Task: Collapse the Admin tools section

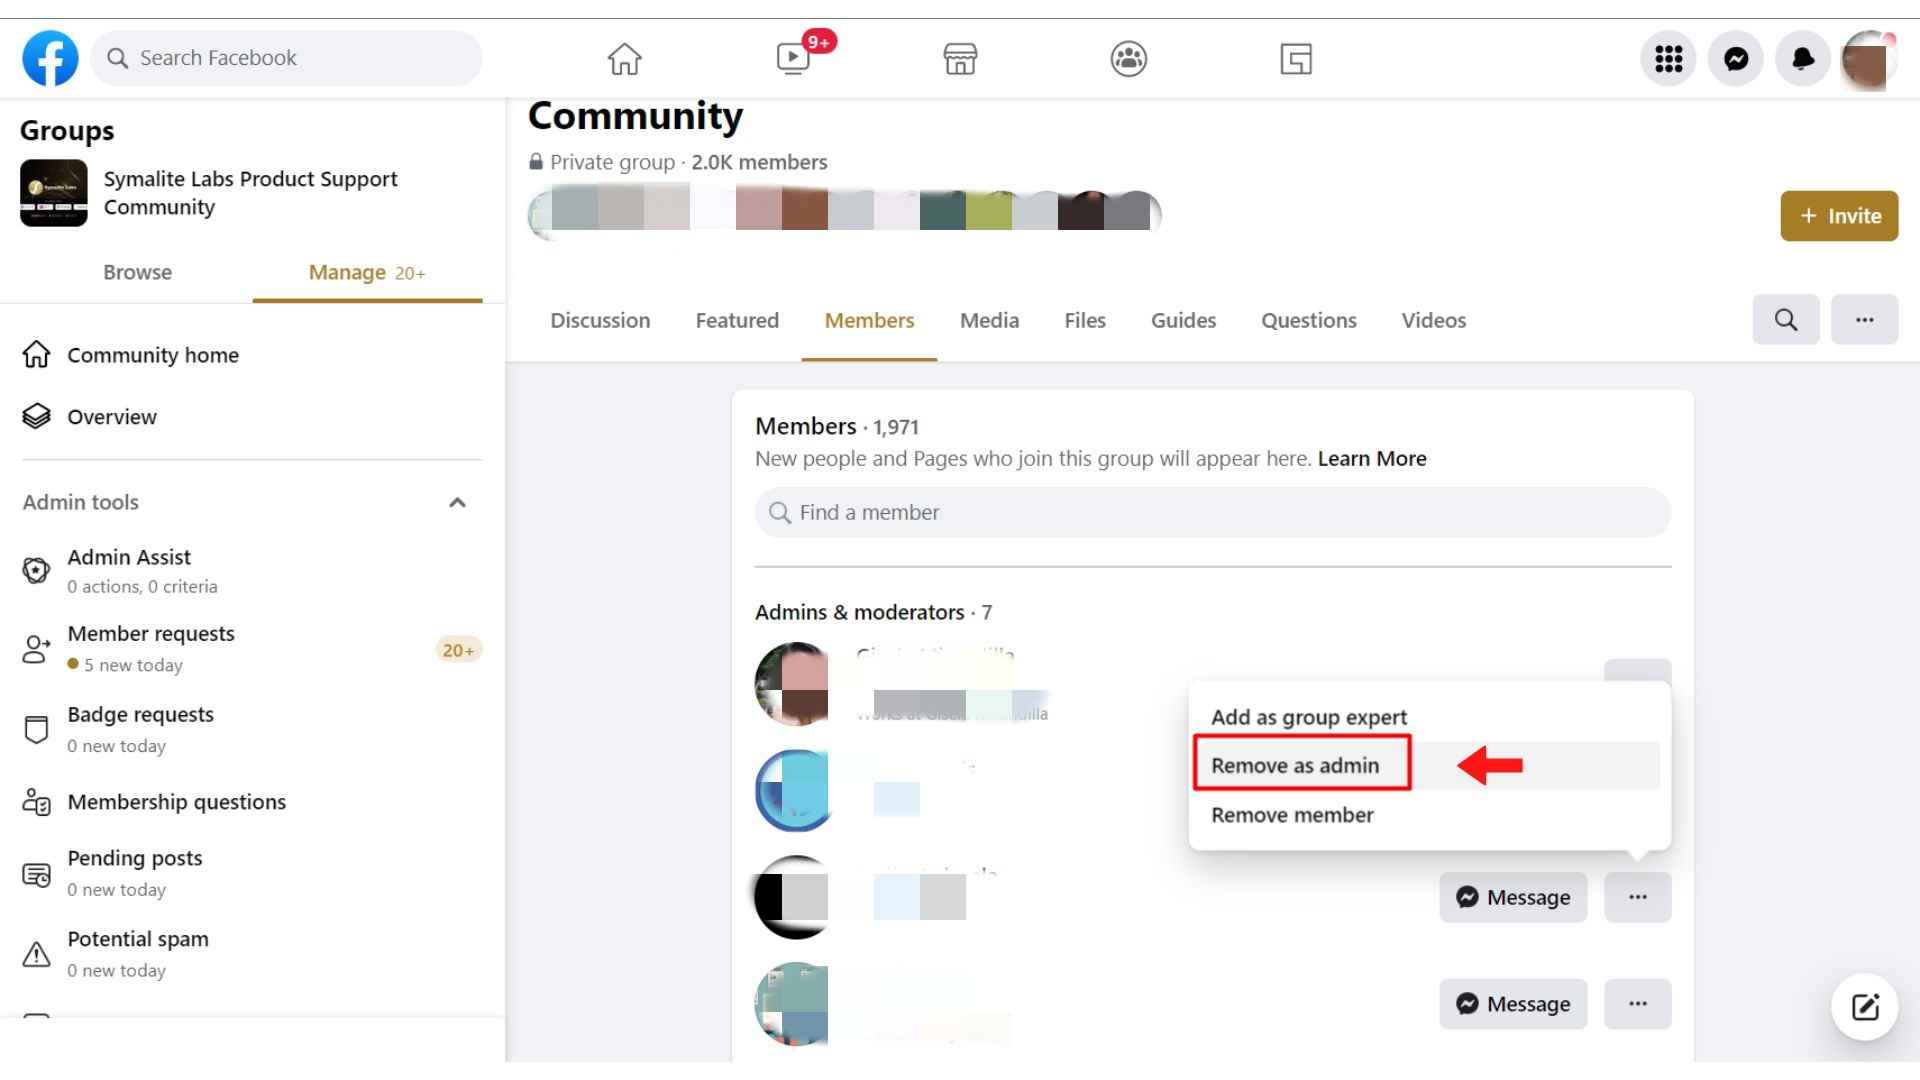Action: coord(457,503)
